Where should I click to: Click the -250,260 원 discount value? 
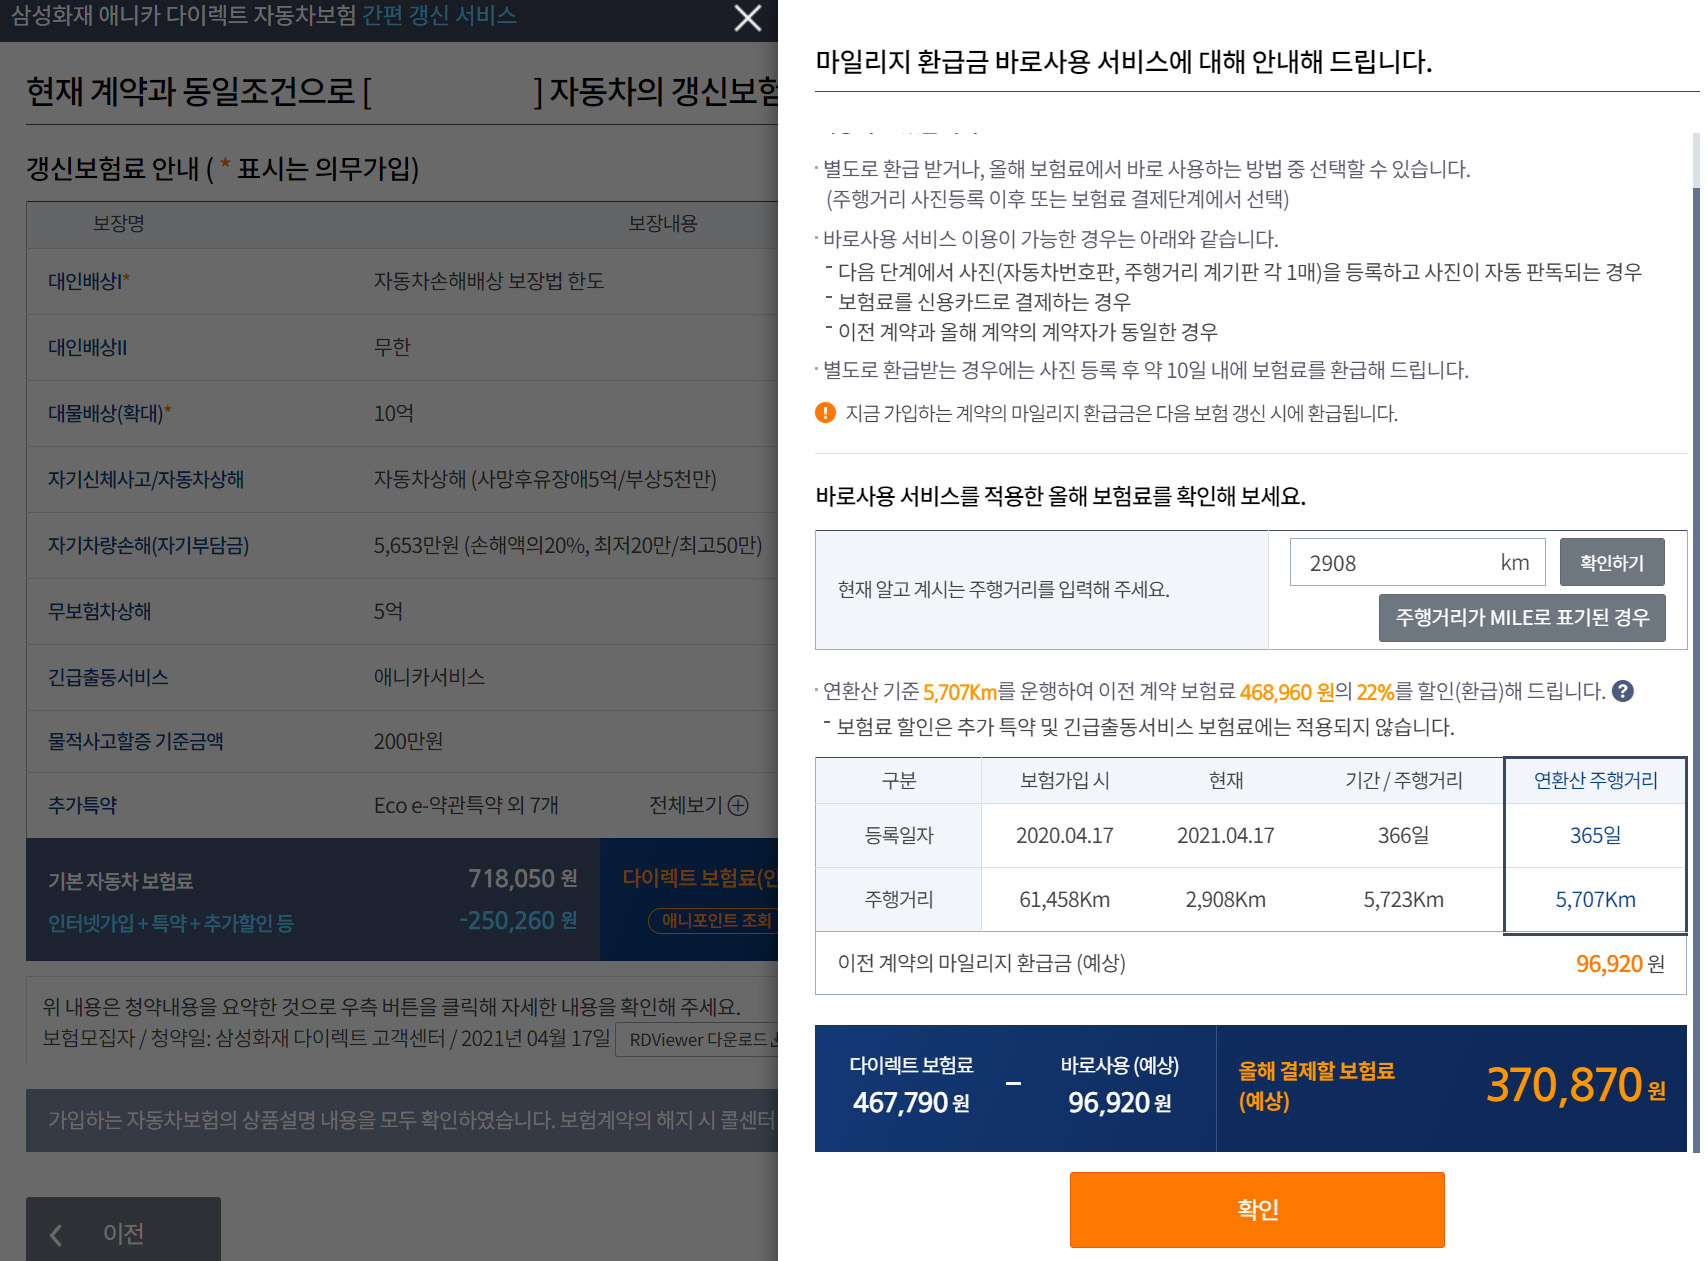(518, 920)
